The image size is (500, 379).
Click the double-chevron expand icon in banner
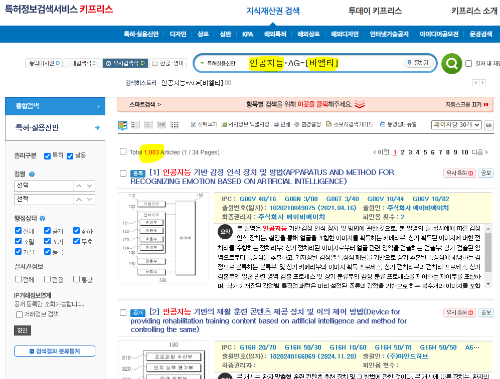click(x=359, y=104)
